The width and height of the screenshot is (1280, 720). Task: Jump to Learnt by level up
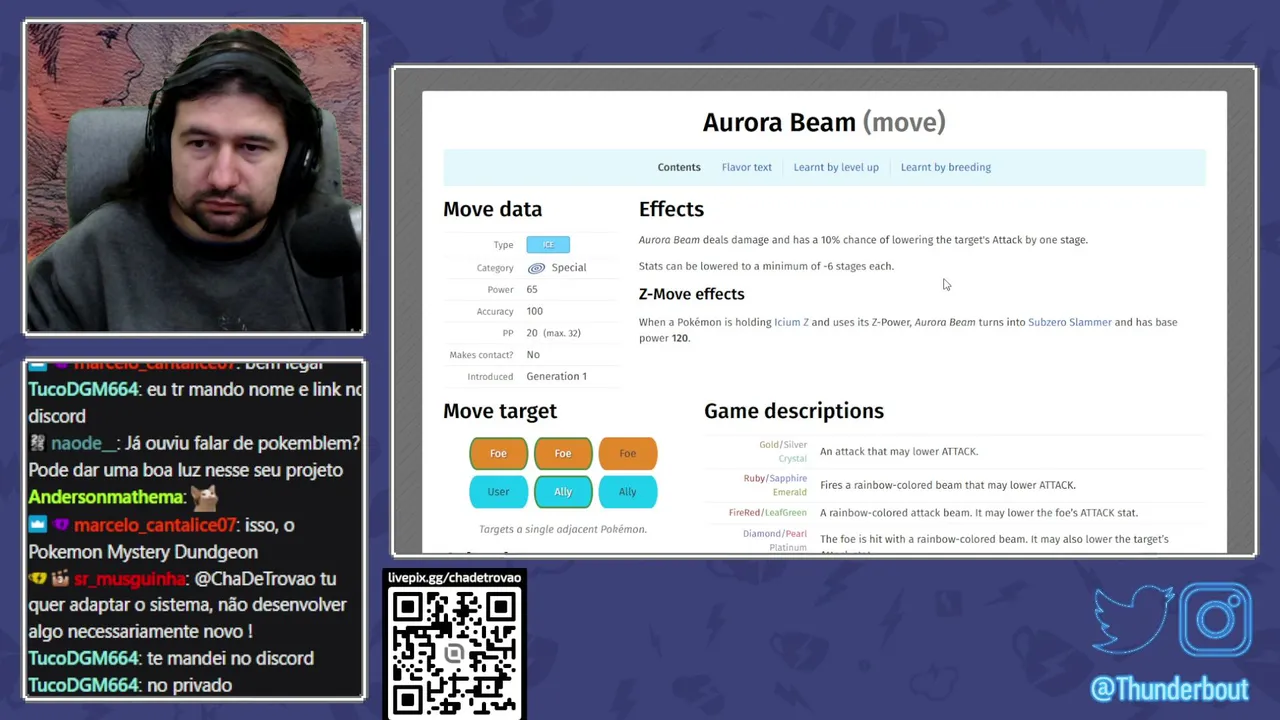tap(836, 167)
